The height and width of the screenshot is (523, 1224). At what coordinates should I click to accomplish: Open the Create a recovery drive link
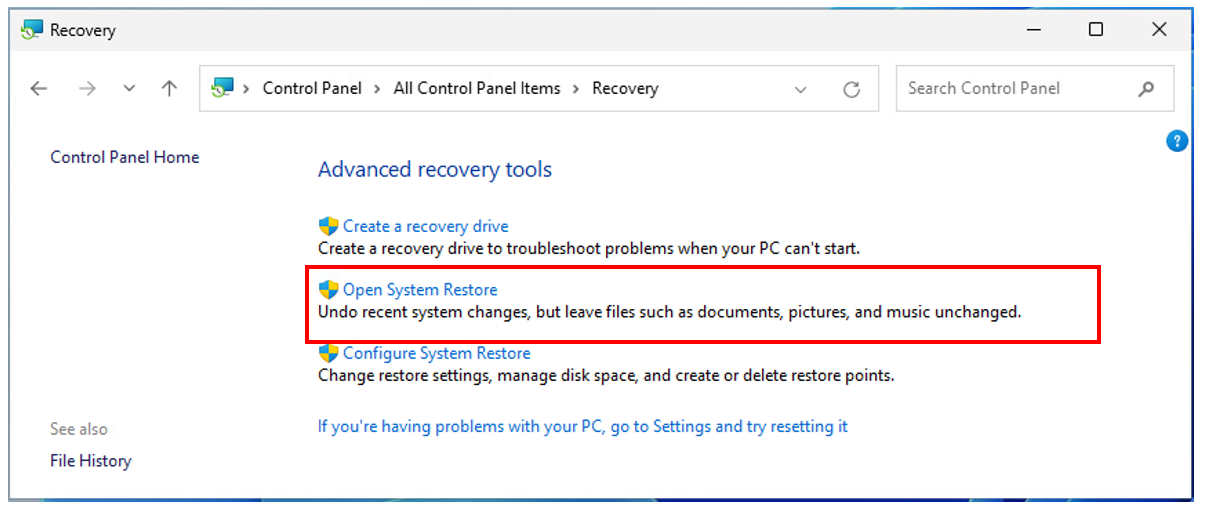coord(425,226)
